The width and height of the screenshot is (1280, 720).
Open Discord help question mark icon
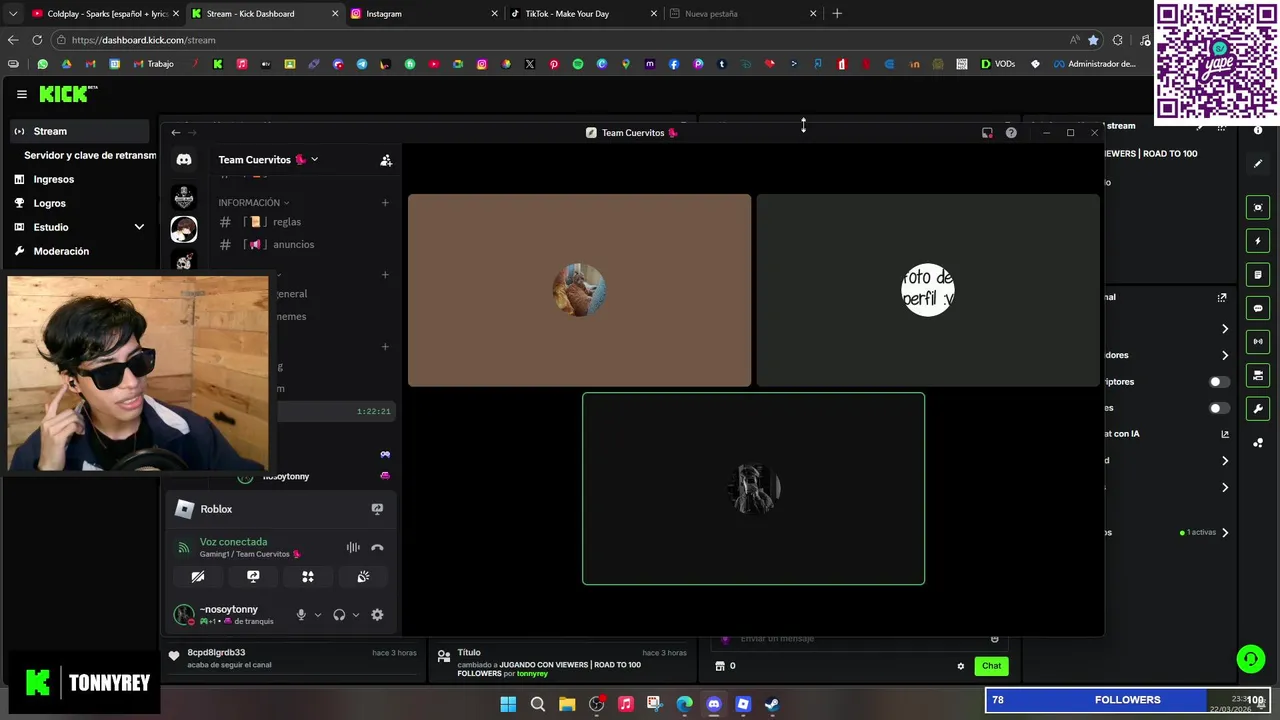(1011, 133)
